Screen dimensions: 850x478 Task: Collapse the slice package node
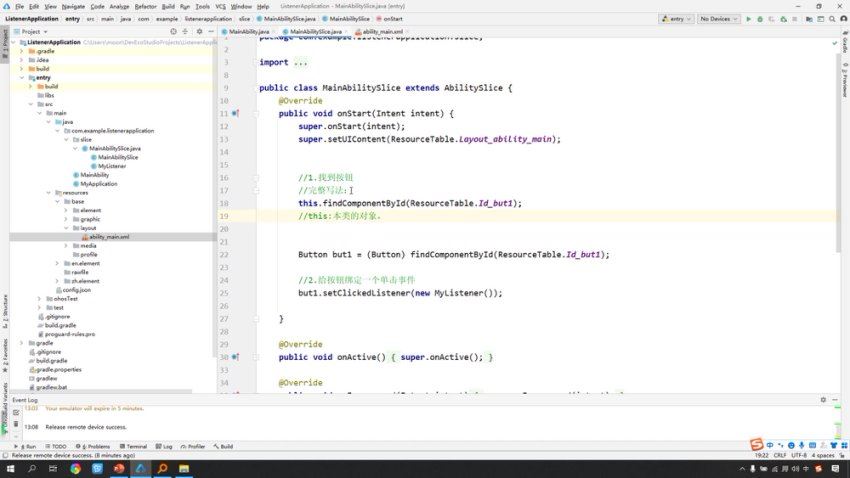[66, 139]
